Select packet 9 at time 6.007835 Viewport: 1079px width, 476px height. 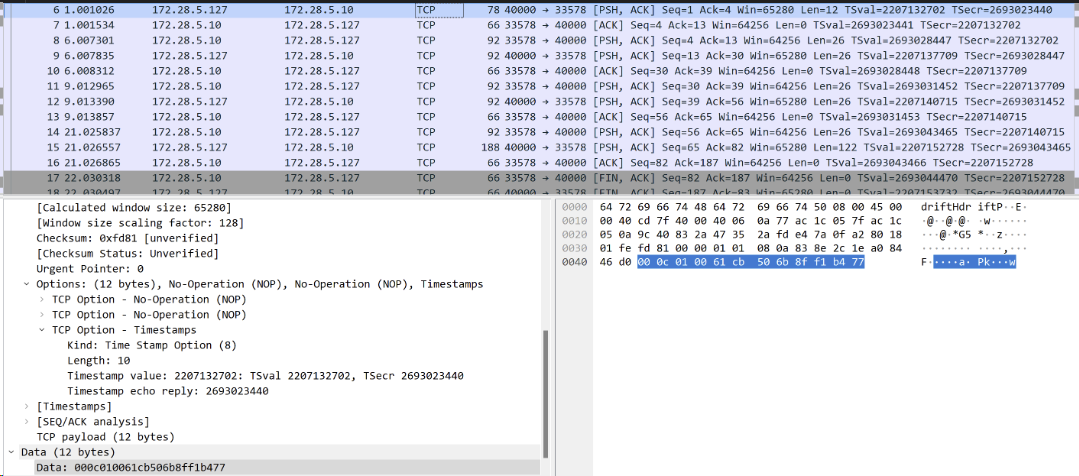click(540, 56)
